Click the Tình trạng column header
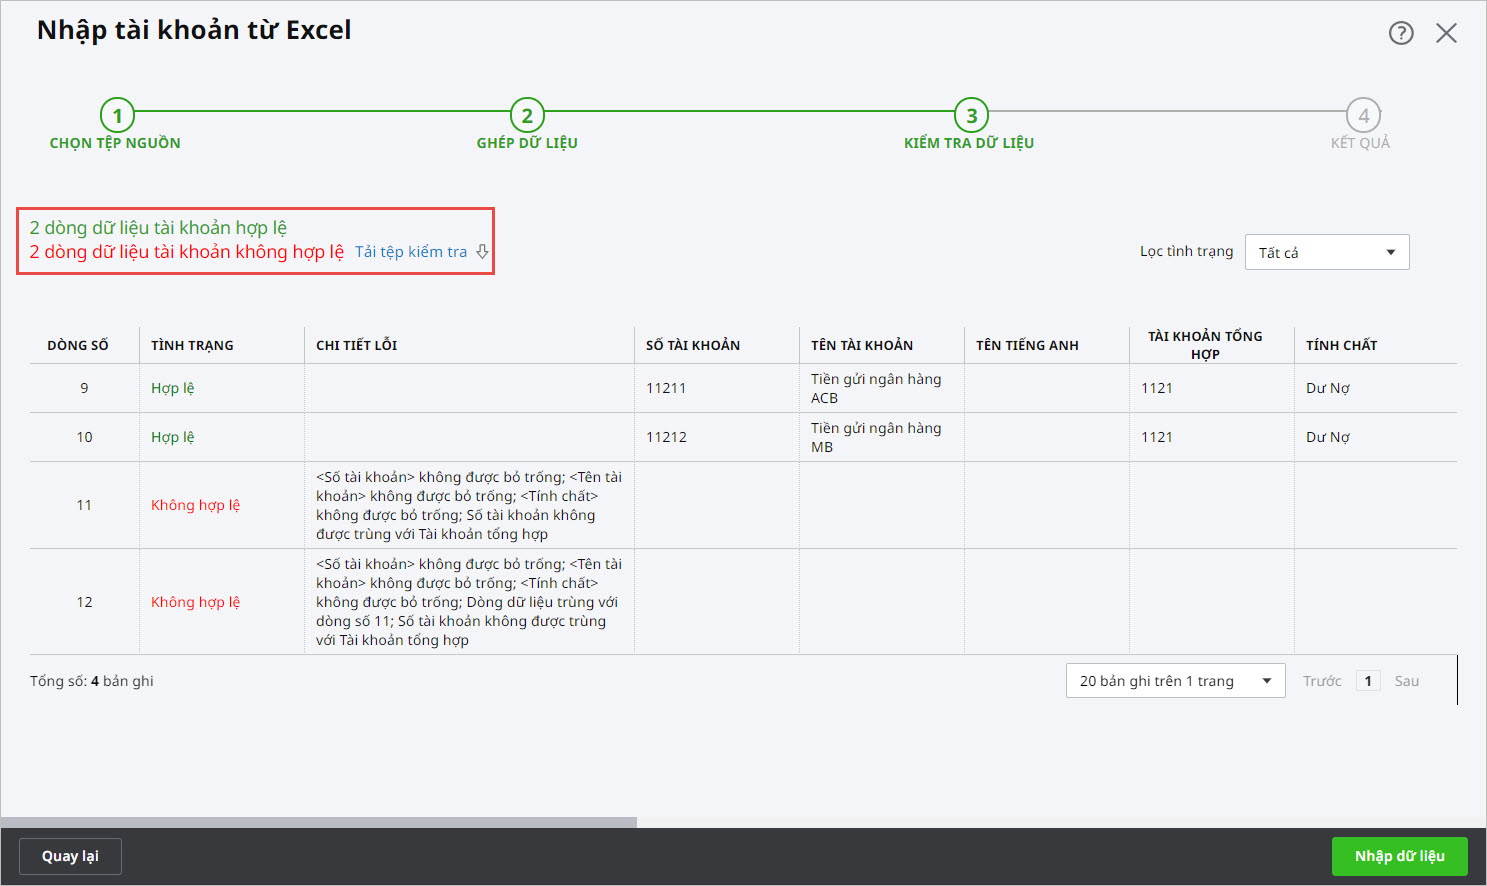Image resolution: width=1487 pixels, height=886 pixels. pyautogui.click(x=192, y=345)
